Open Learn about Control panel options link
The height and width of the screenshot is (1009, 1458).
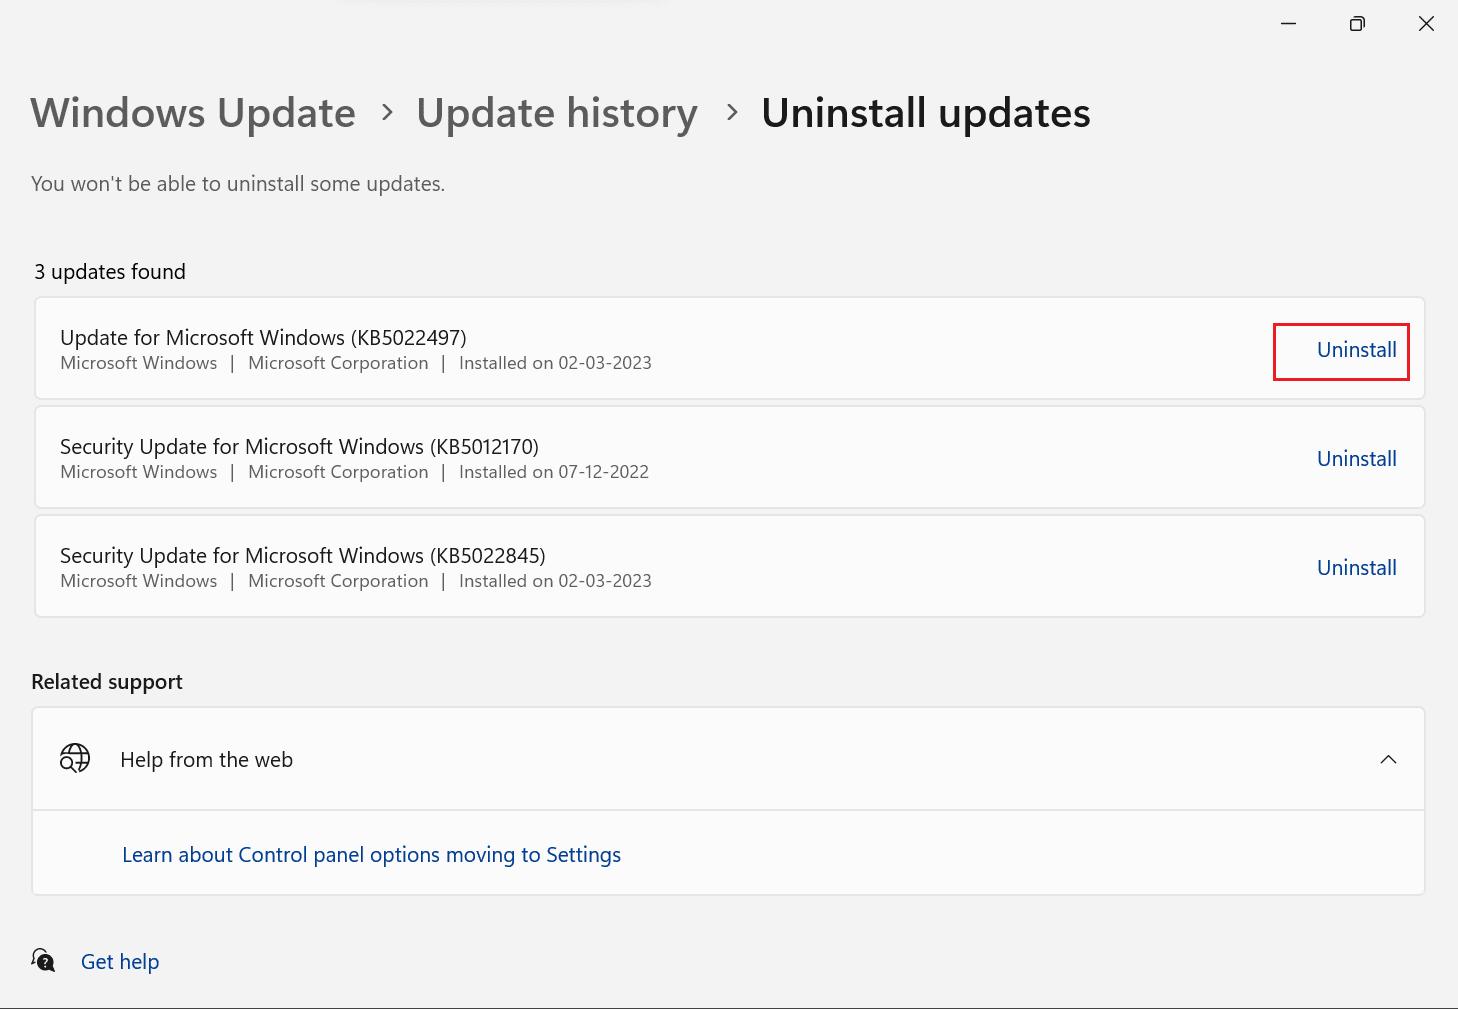click(x=371, y=855)
